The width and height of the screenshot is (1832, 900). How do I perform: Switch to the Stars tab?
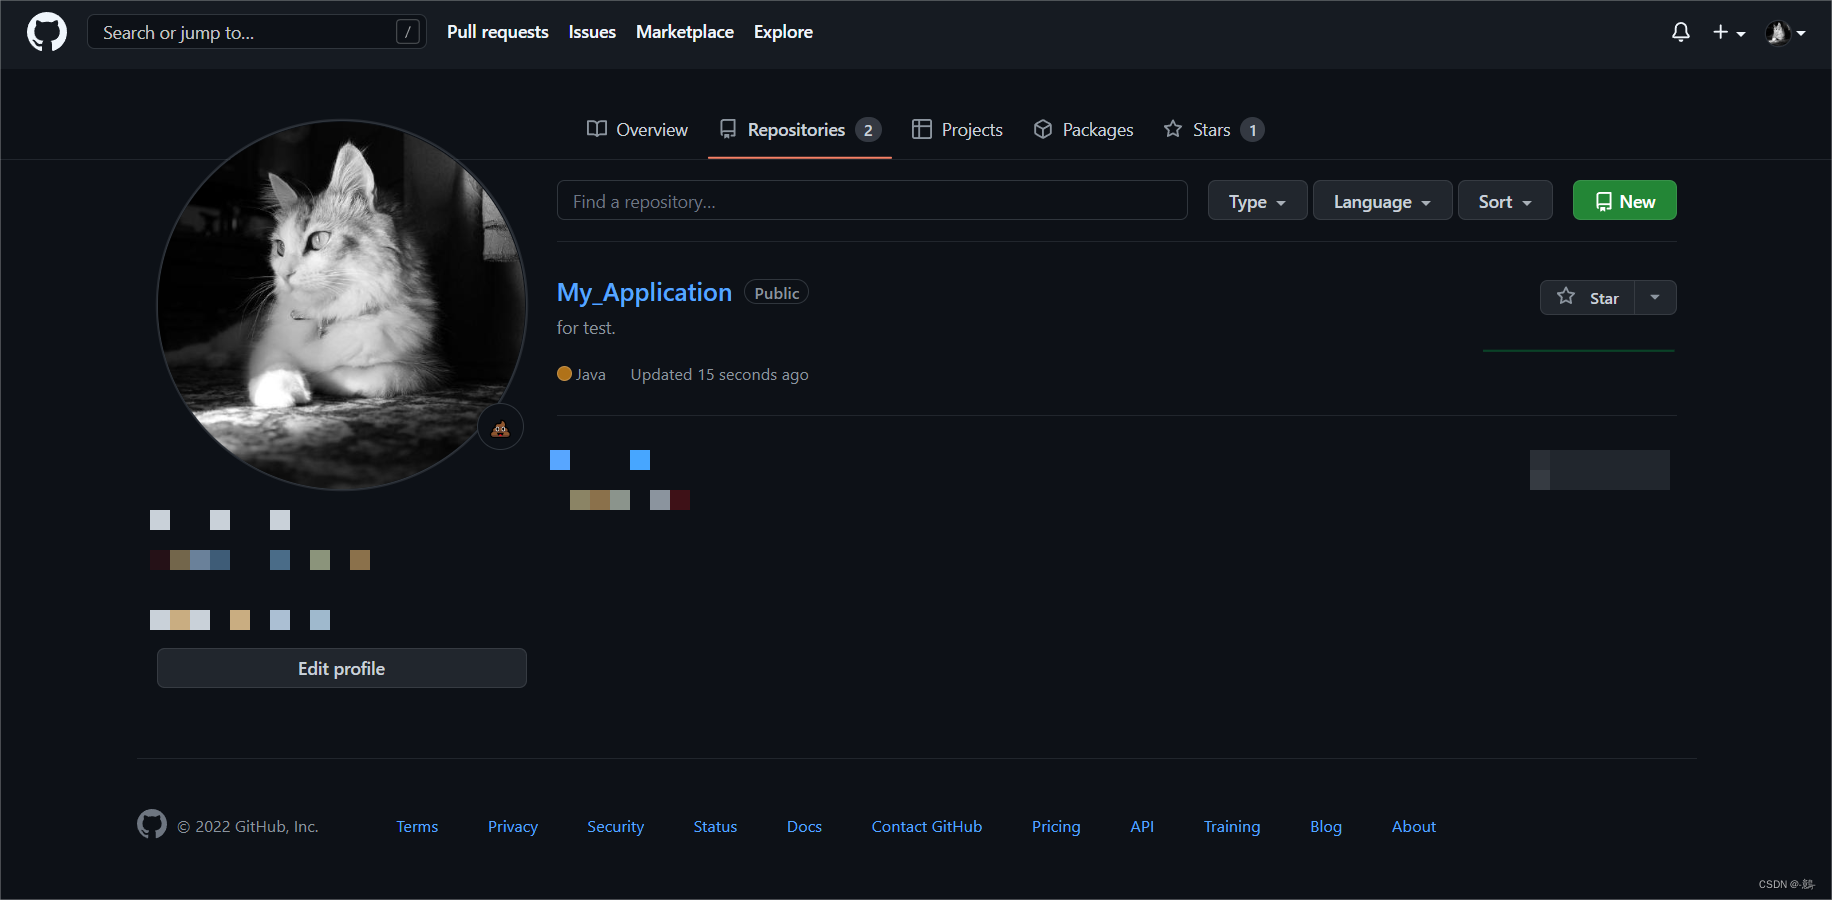(x=1213, y=130)
